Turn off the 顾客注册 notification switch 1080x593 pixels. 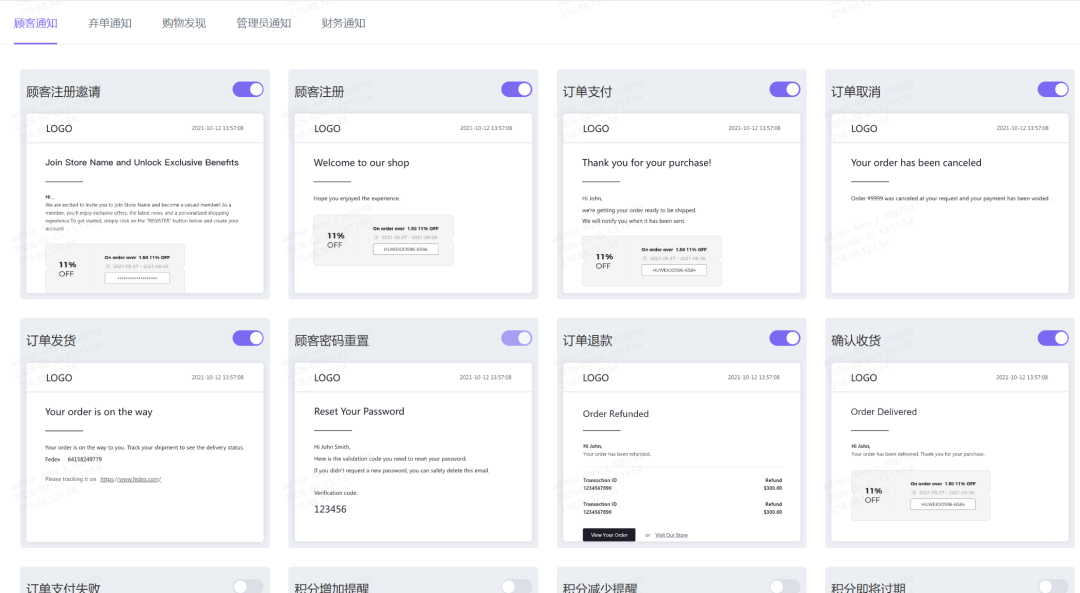point(516,89)
